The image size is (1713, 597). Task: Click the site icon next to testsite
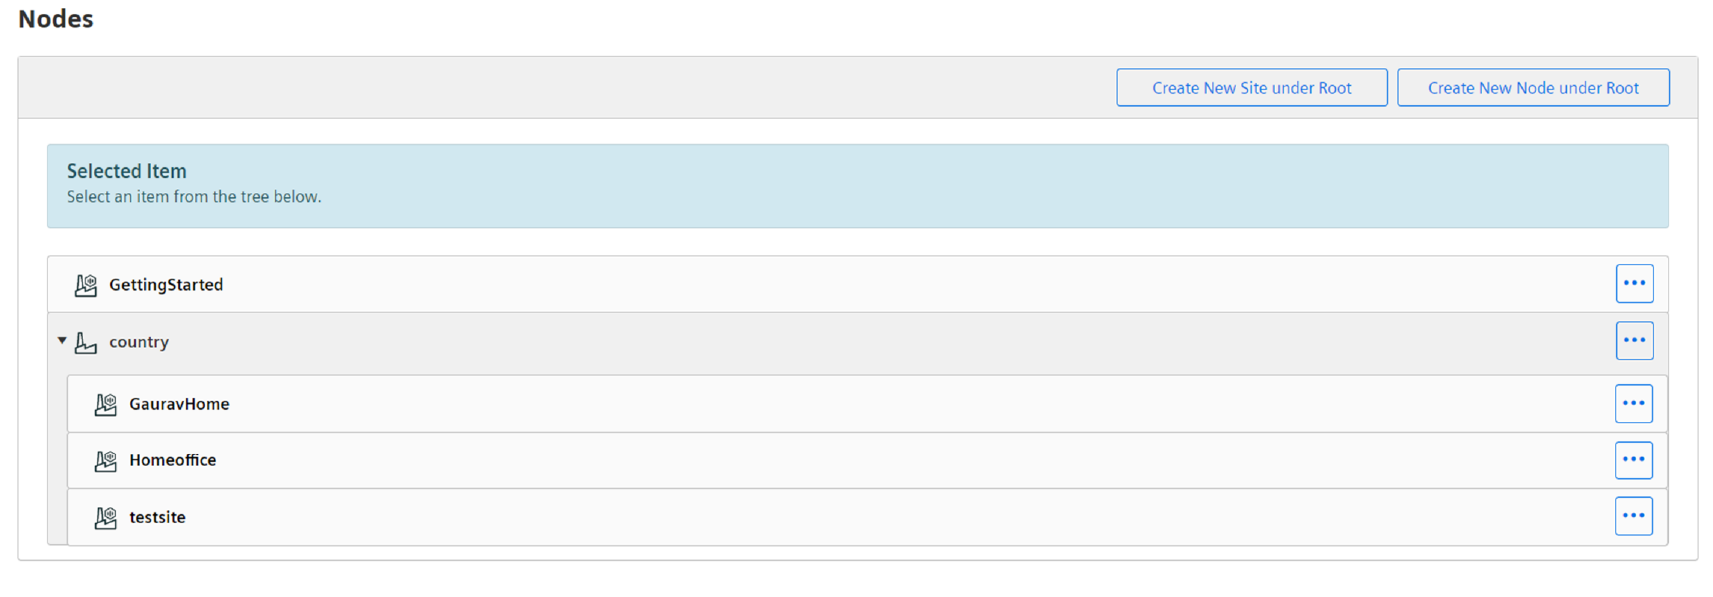105,517
